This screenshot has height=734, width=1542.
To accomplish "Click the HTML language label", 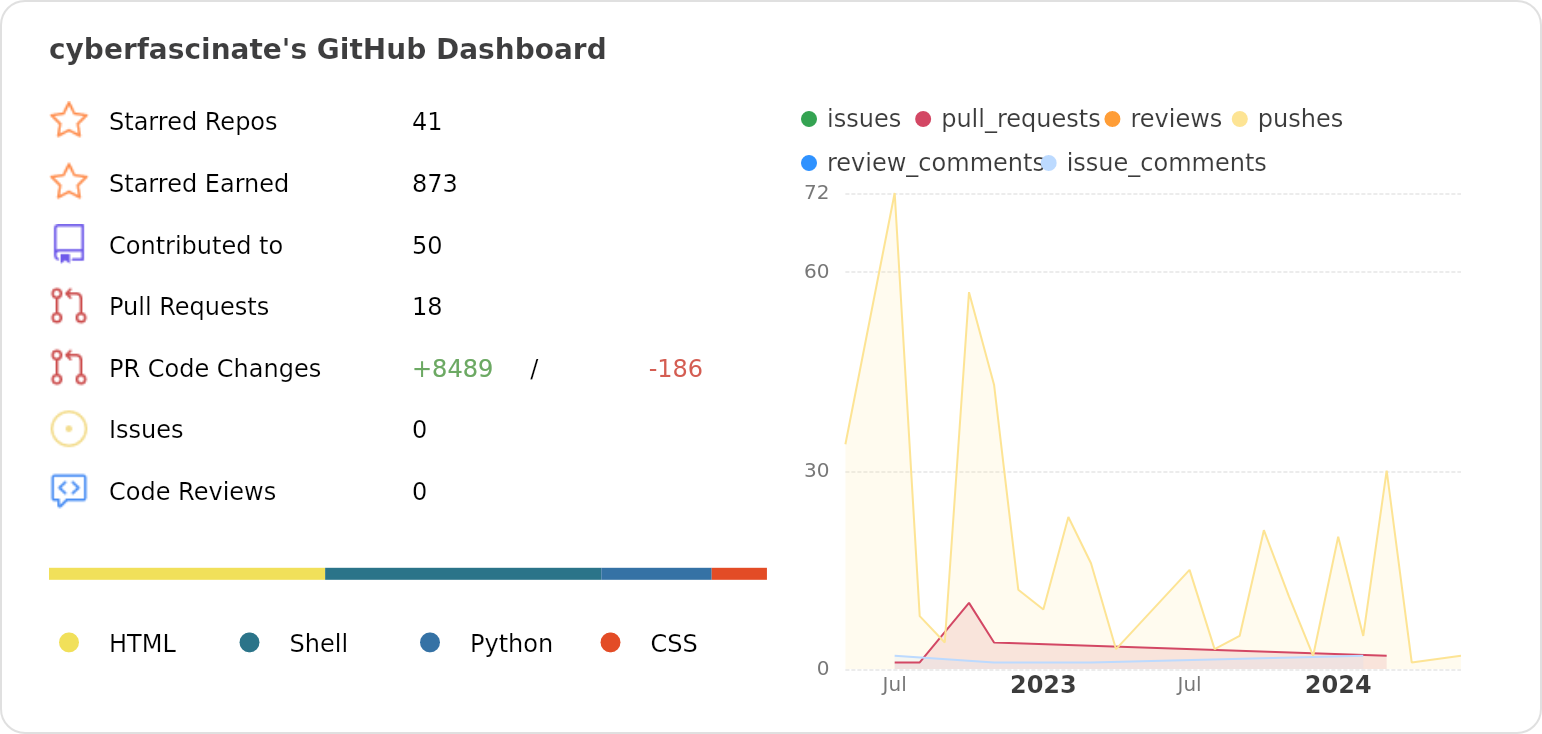I will [x=142, y=644].
